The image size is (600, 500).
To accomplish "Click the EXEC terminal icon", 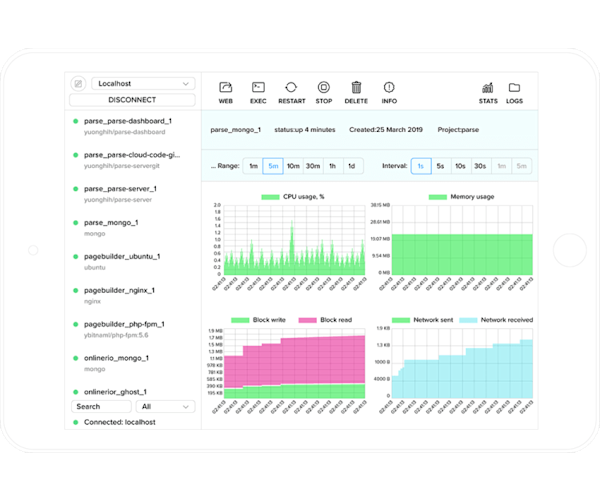I will coord(257,88).
